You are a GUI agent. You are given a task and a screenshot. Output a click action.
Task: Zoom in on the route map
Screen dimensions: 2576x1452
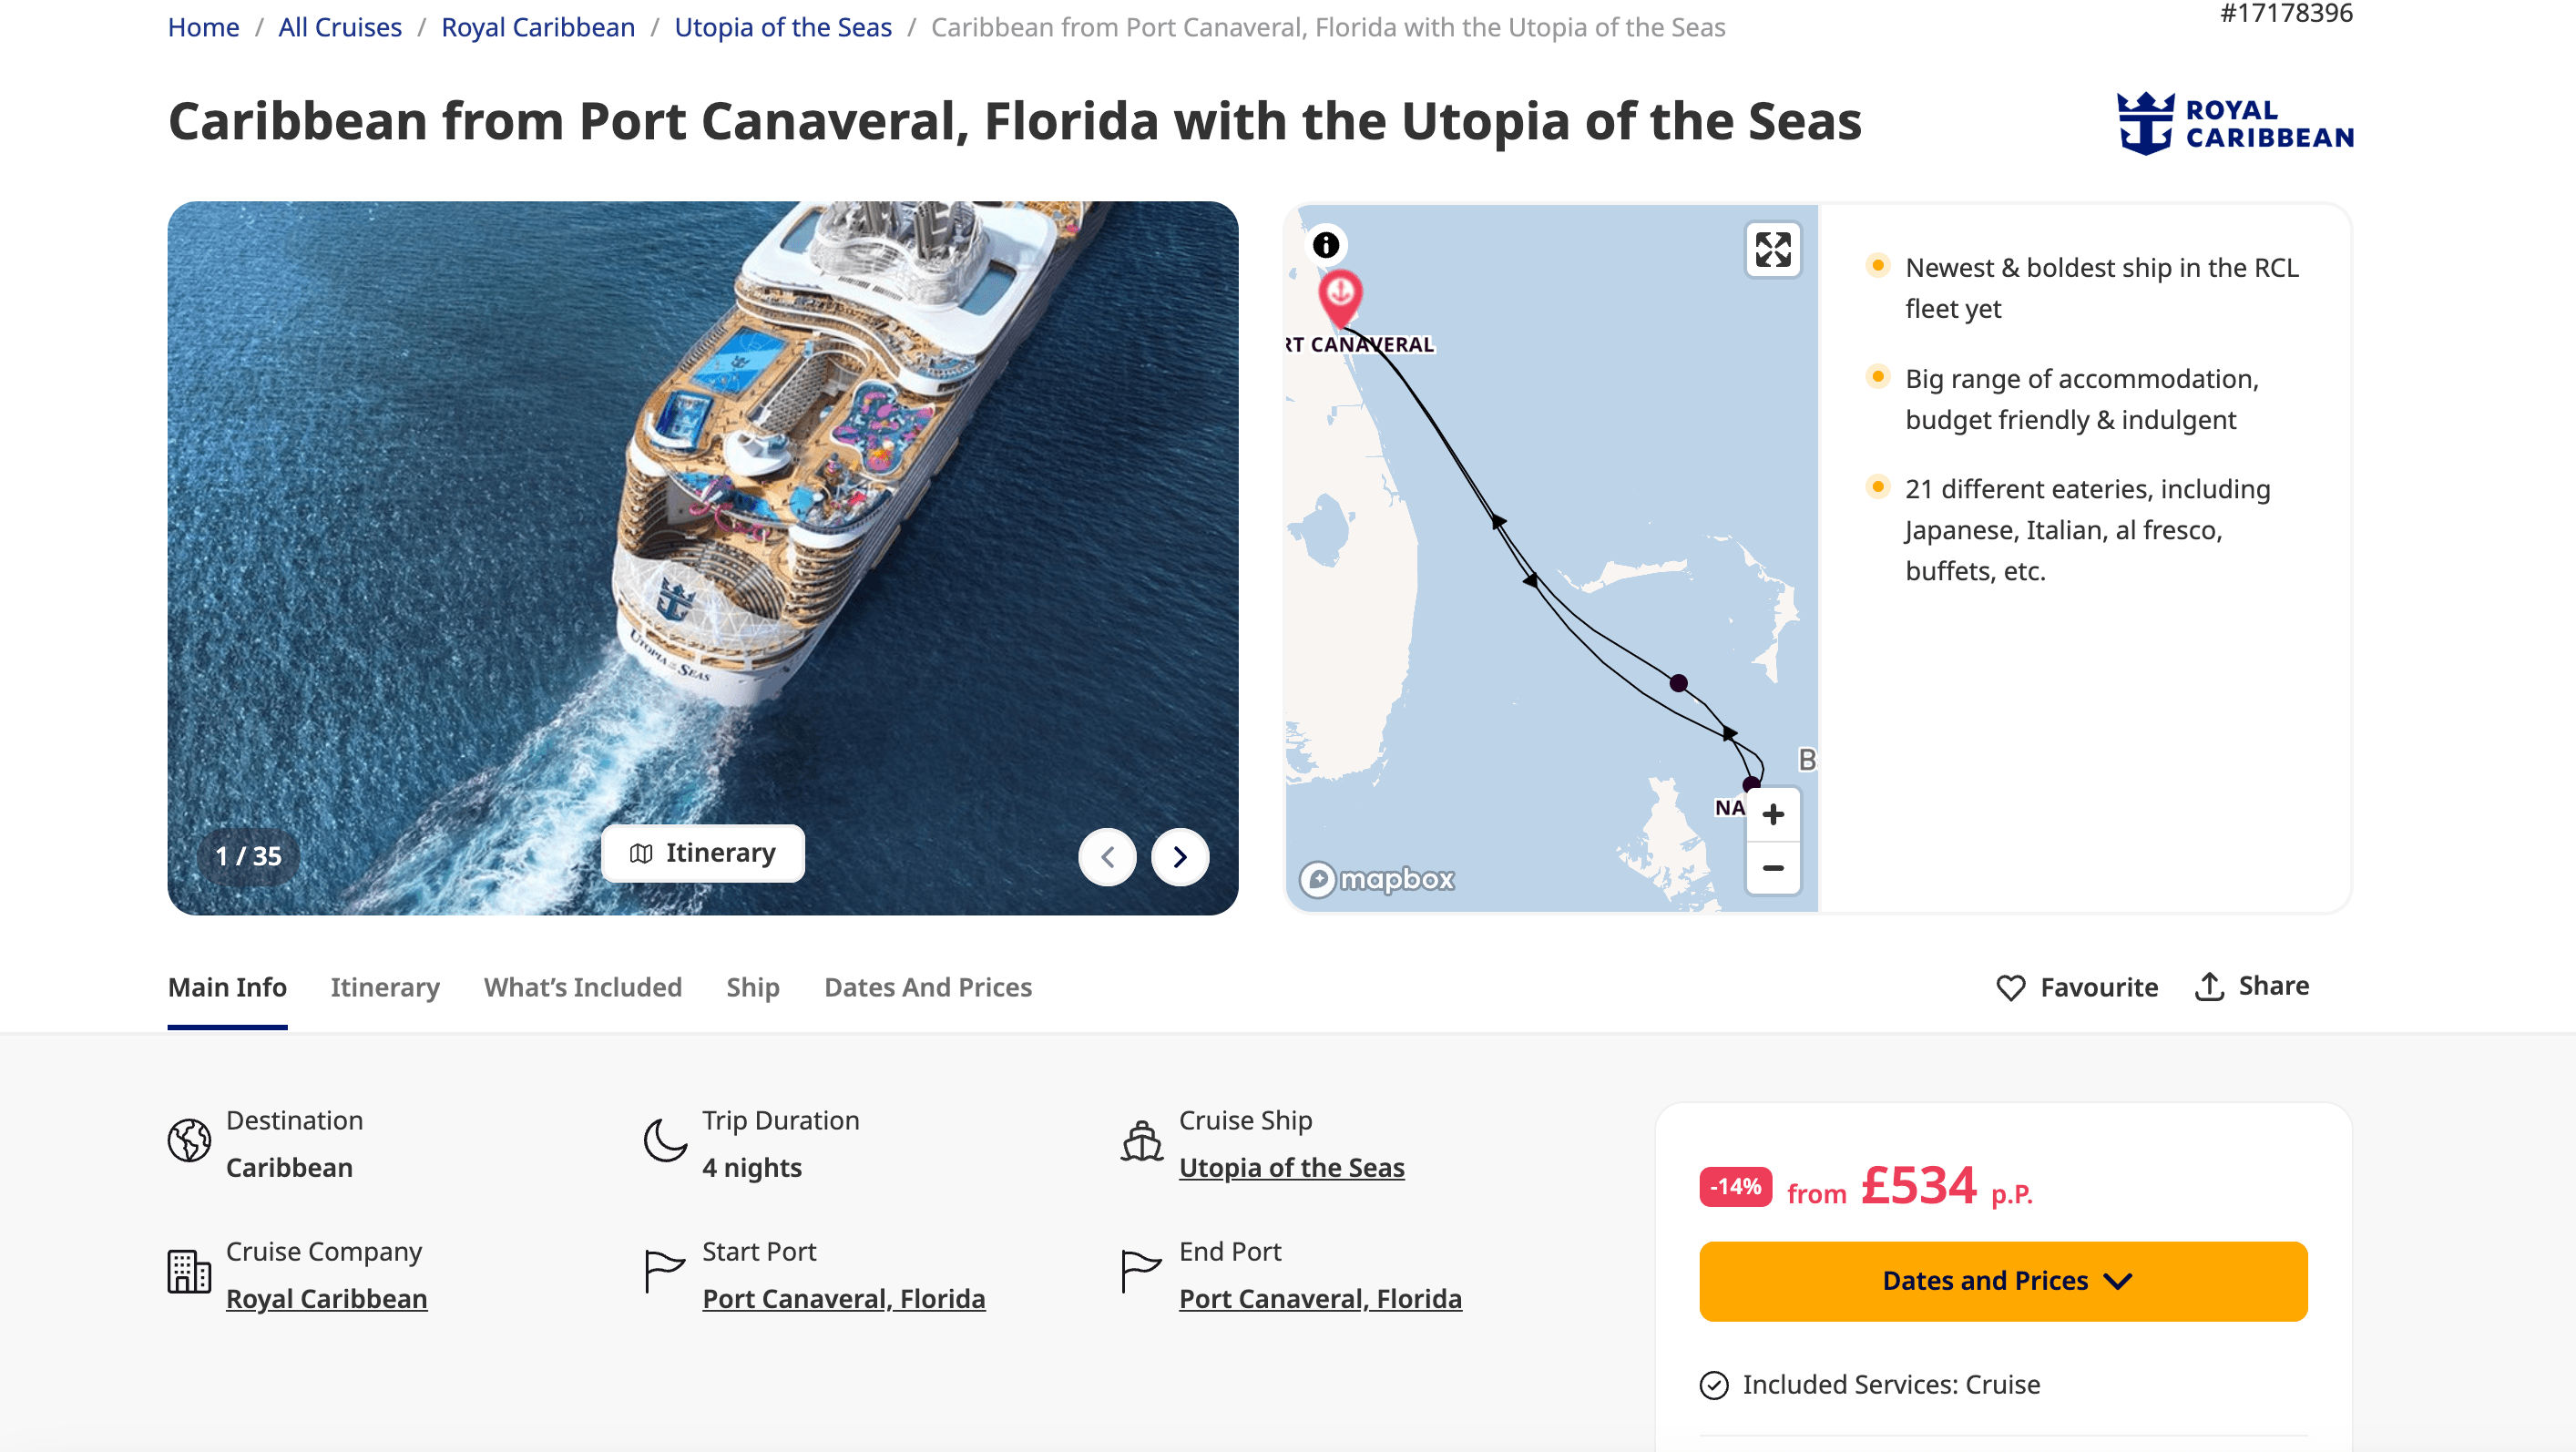(x=1772, y=814)
